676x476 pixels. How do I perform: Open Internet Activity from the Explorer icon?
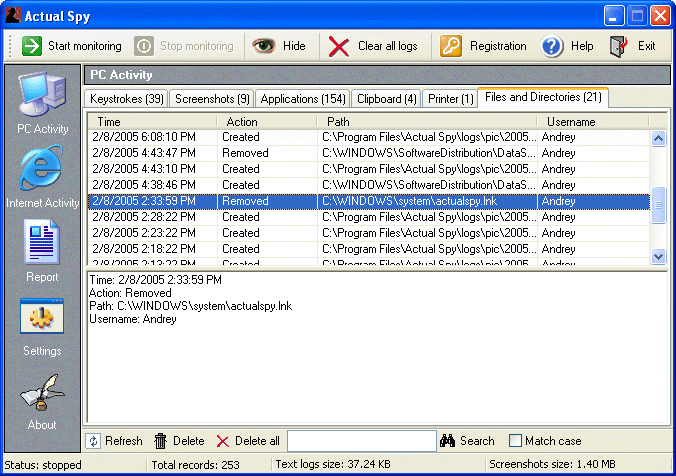click(x=41, y=168)
